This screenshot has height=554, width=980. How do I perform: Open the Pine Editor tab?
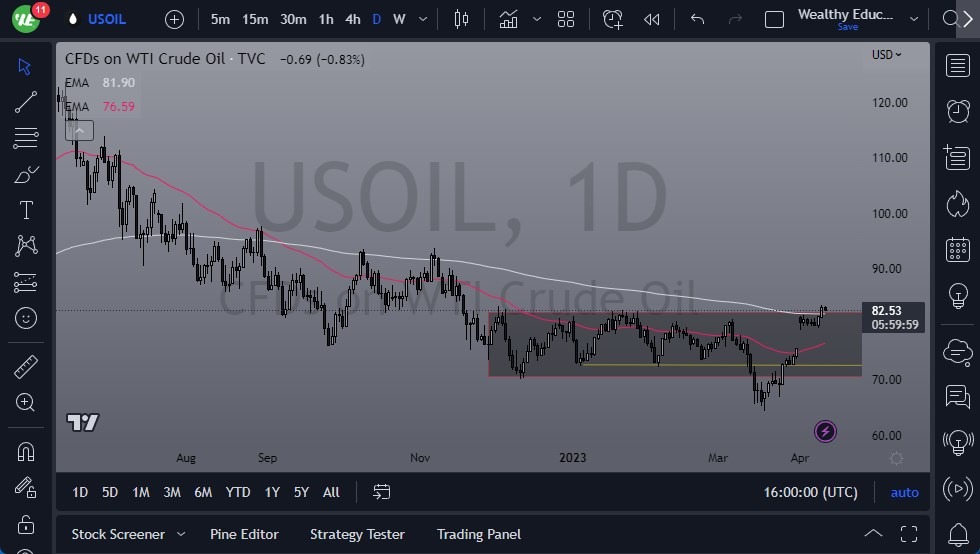pyautogui.click(x=244, y=534)
